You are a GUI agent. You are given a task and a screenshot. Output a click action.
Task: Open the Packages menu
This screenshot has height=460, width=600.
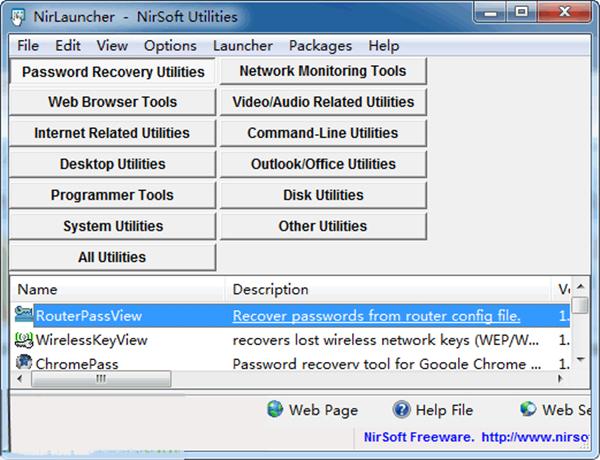(320, 46)
